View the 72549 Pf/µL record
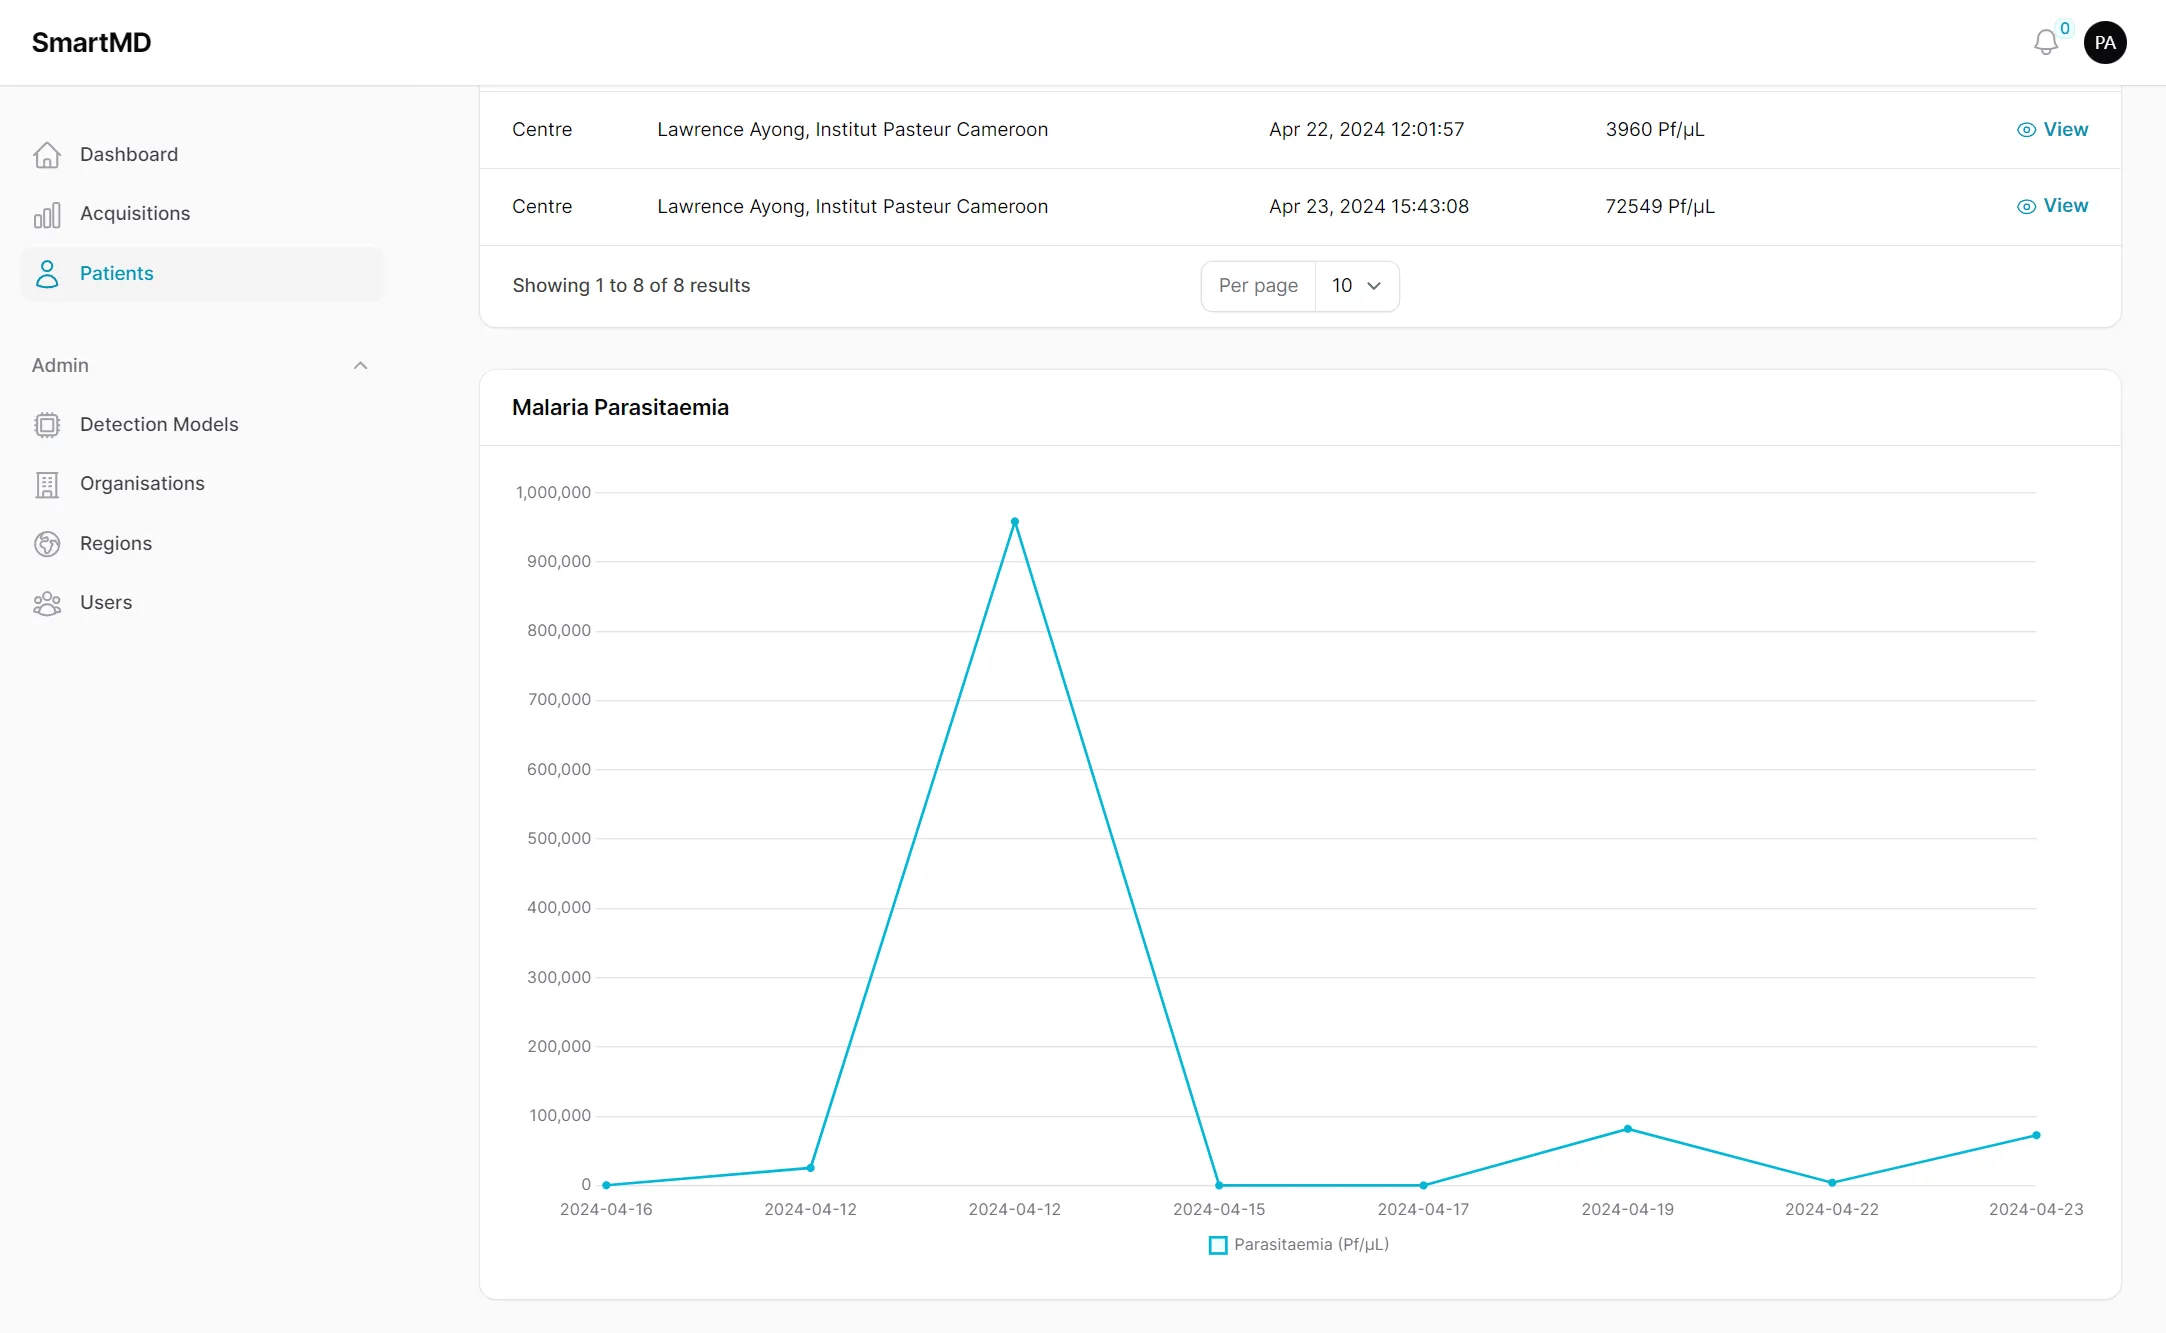This screenshot has width=2166, height=1333. point(2064,206)
